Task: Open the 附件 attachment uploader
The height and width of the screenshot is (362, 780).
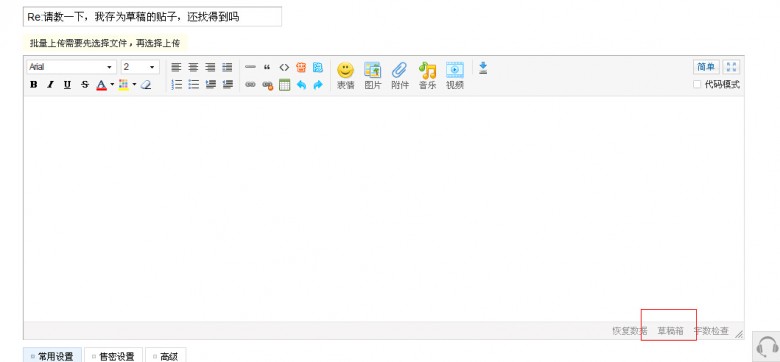Action: tap(400, 76)
